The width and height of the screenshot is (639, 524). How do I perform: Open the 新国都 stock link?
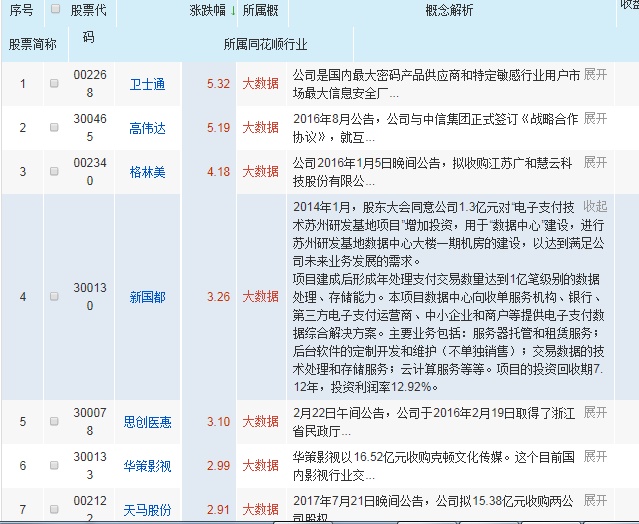148,297
